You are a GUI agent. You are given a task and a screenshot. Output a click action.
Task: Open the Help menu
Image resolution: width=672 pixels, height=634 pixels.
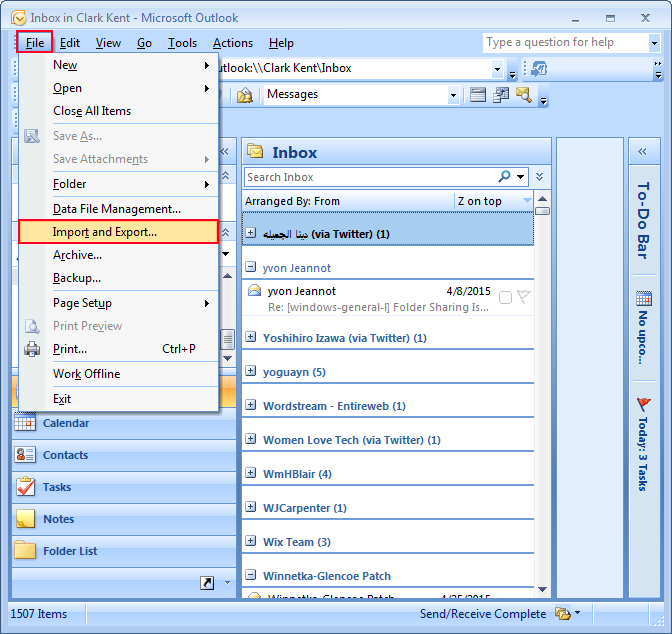(x=281, y=43)
